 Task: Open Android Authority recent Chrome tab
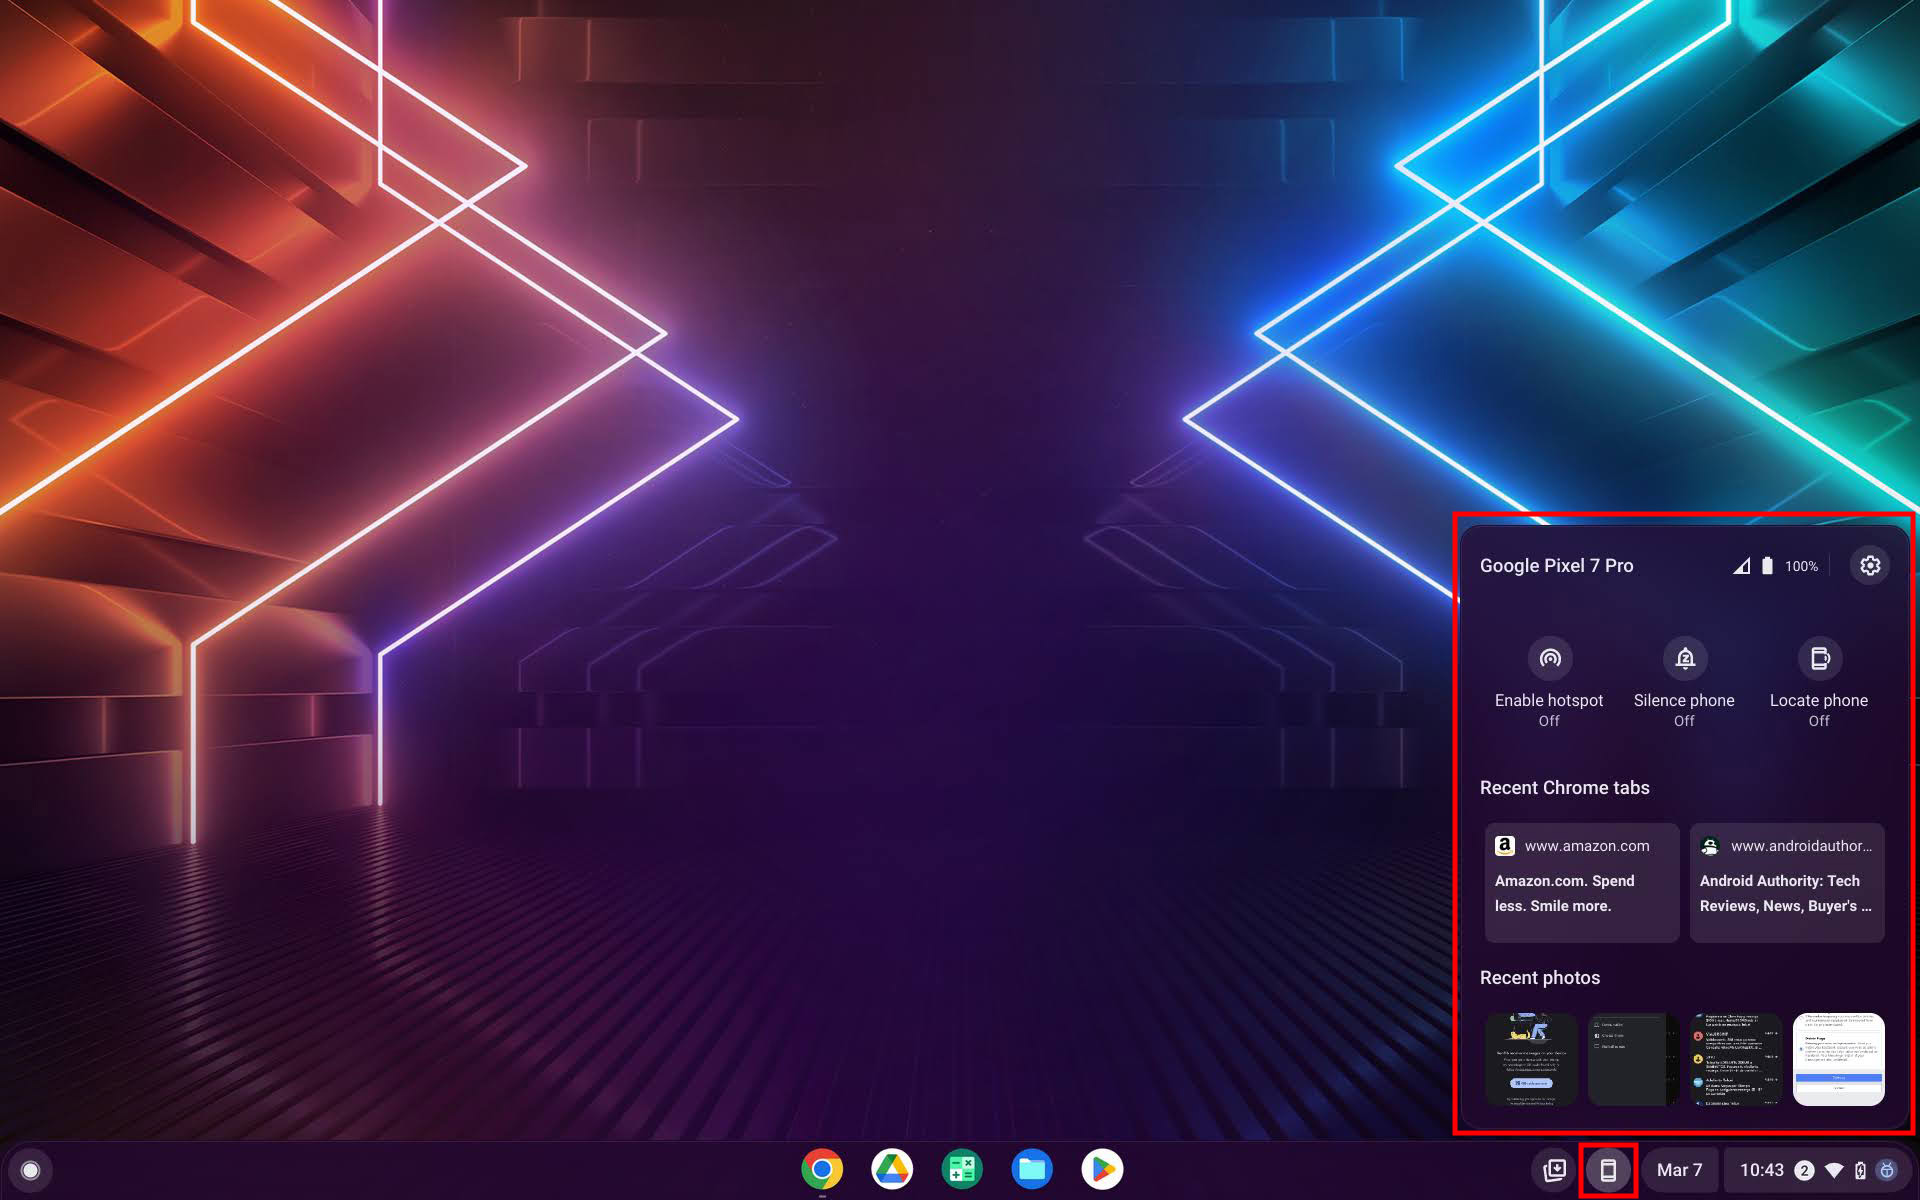1786,881
